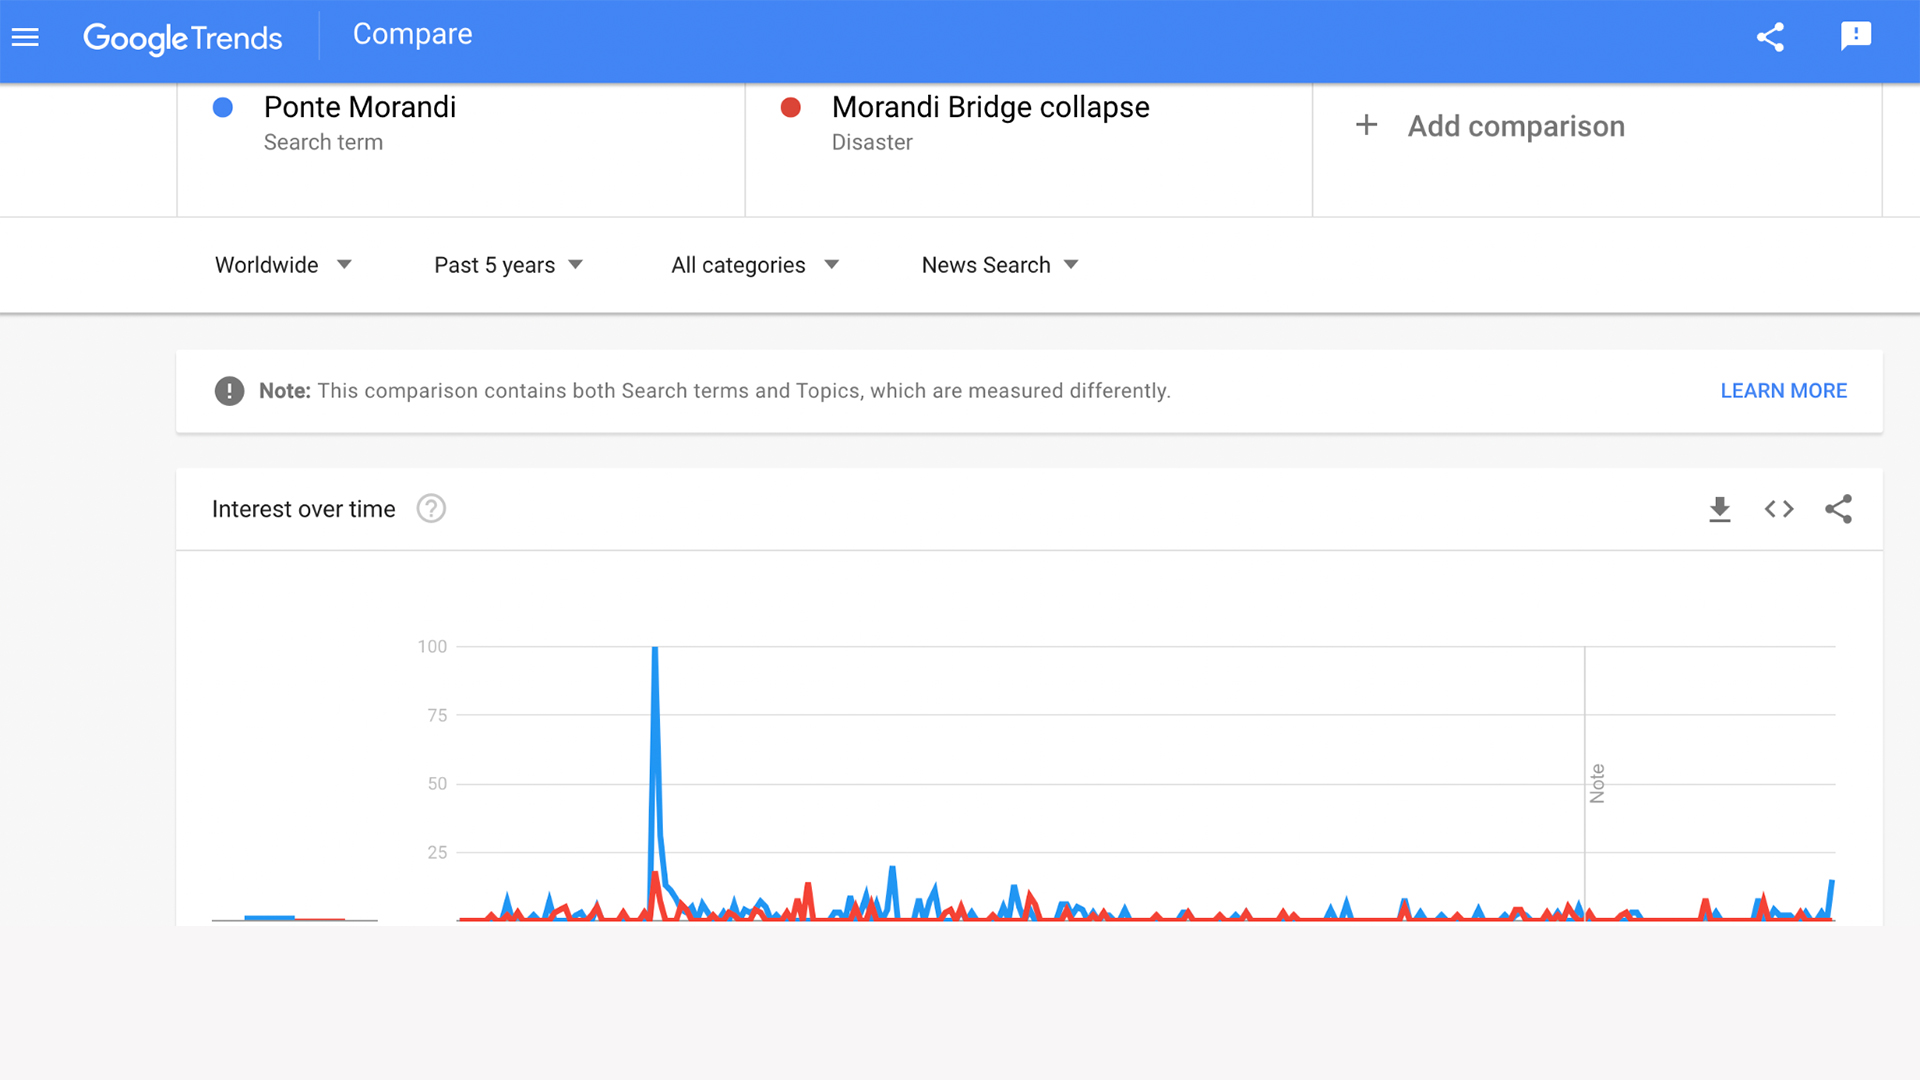Click the embed code icon

[1779, 509]
